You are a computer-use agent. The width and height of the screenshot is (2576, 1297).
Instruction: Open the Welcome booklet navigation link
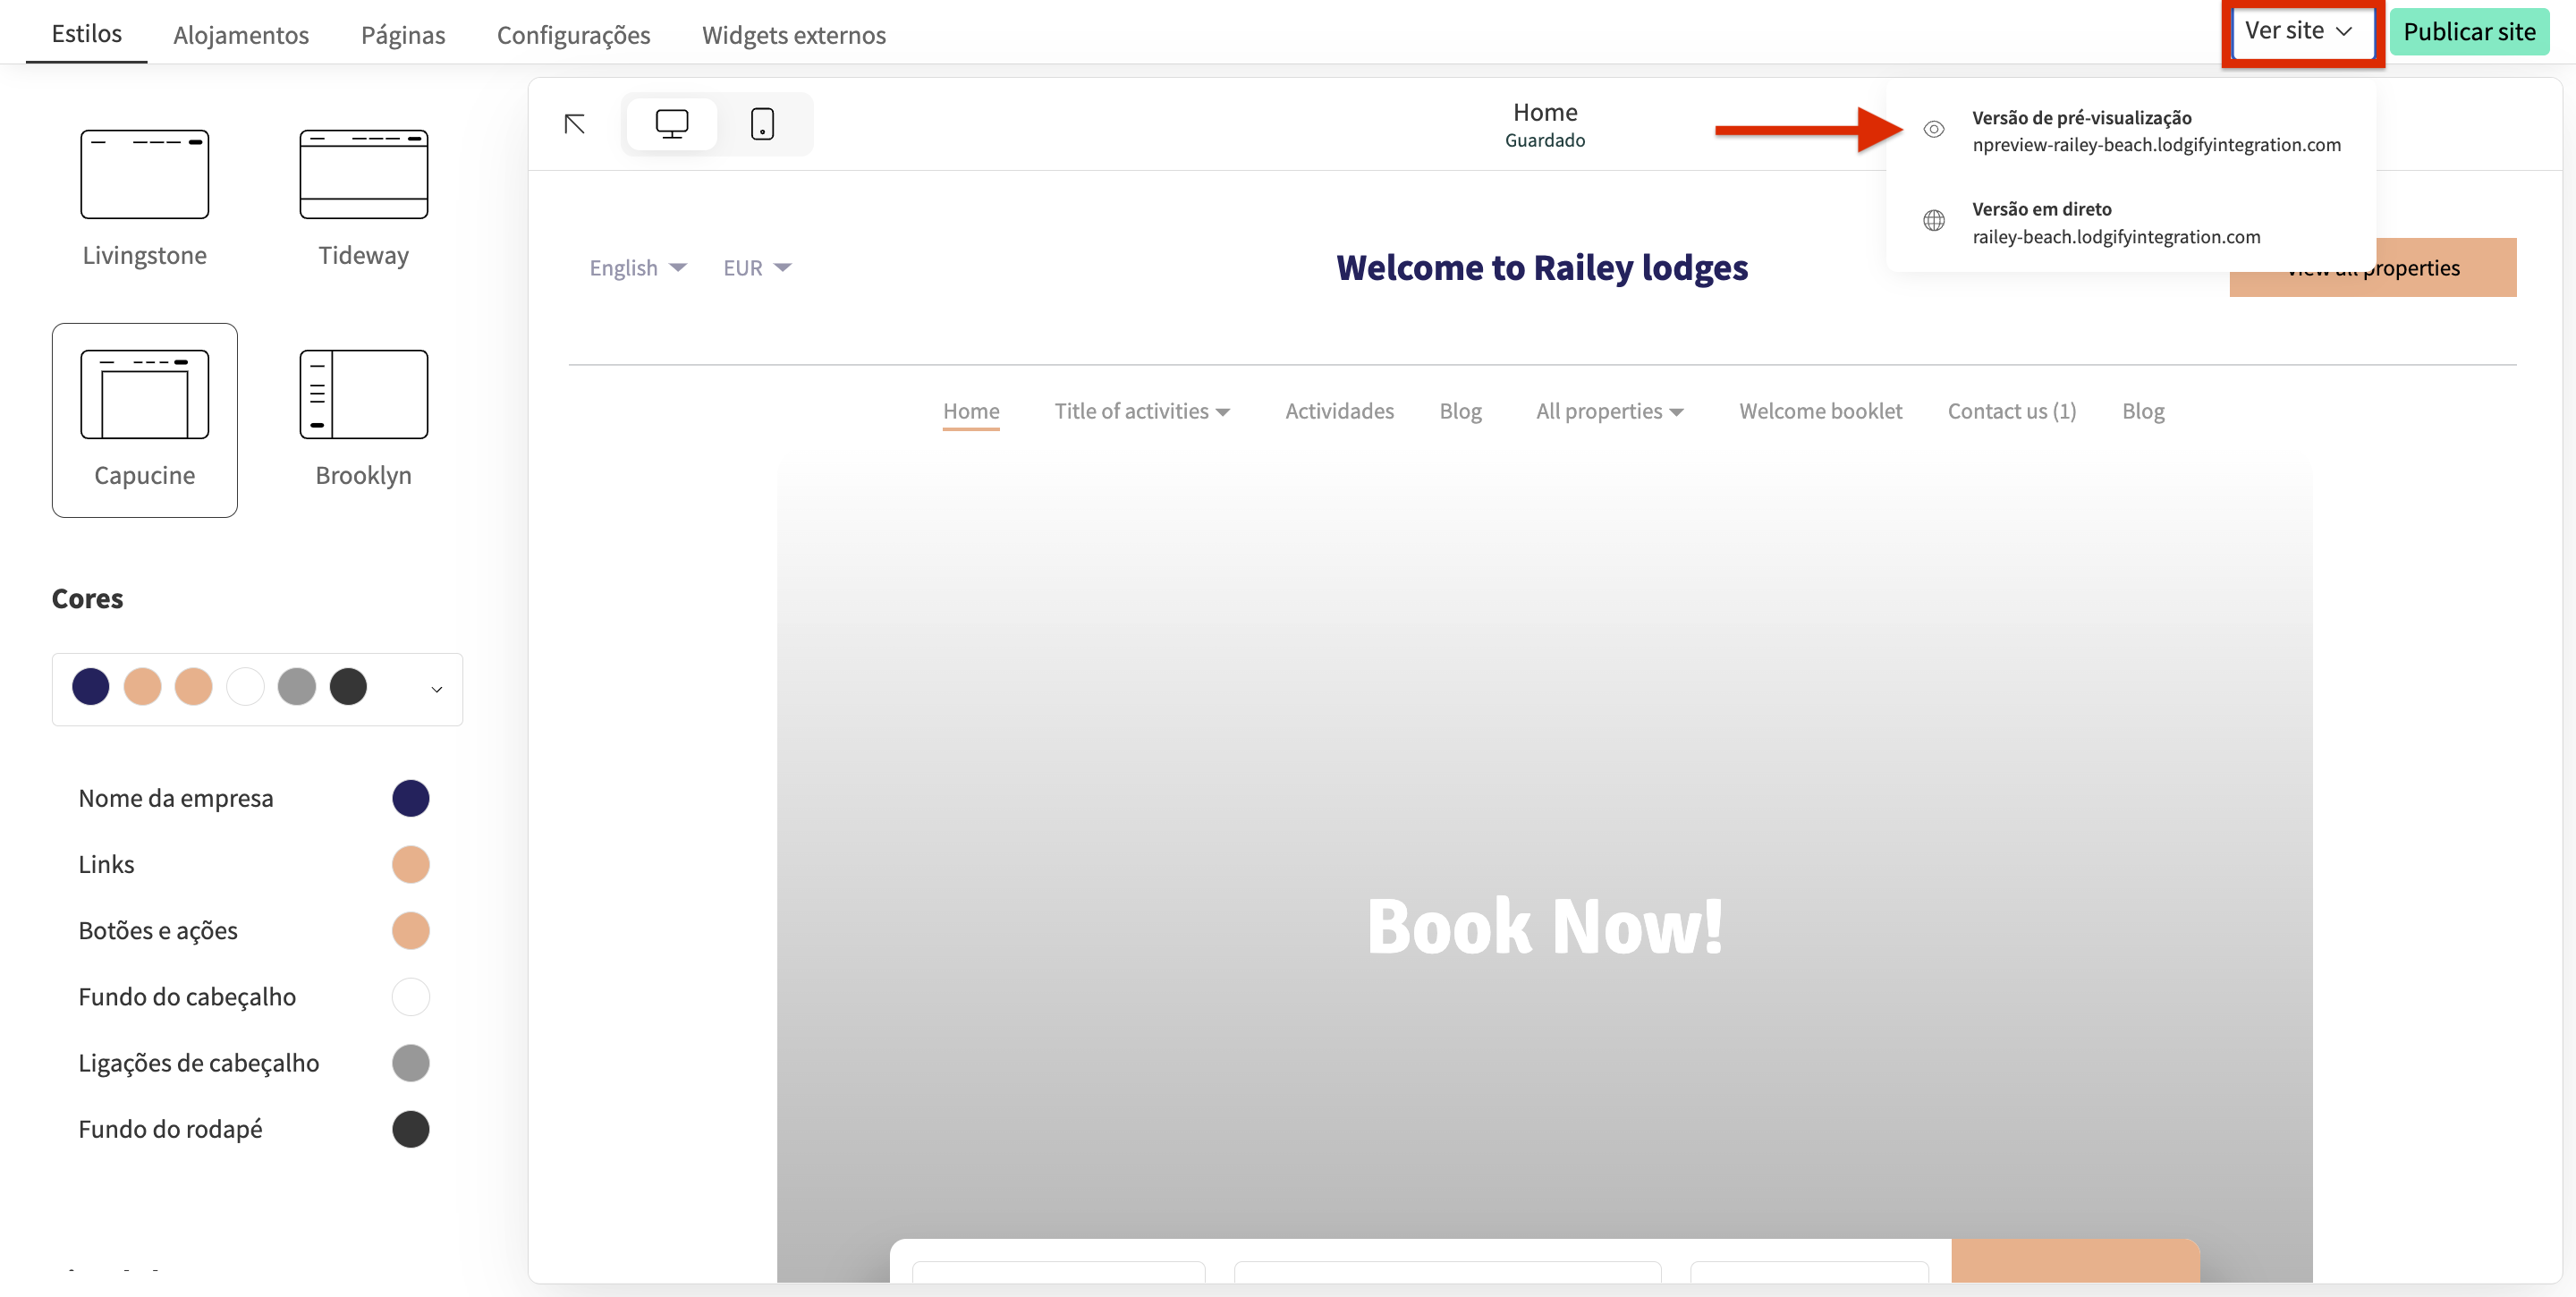1820,411
